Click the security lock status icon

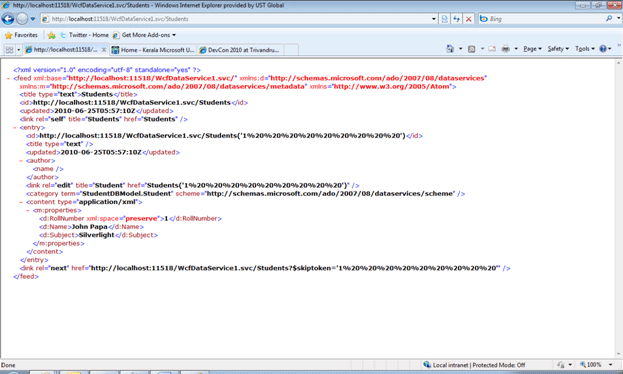coord(561,364)
